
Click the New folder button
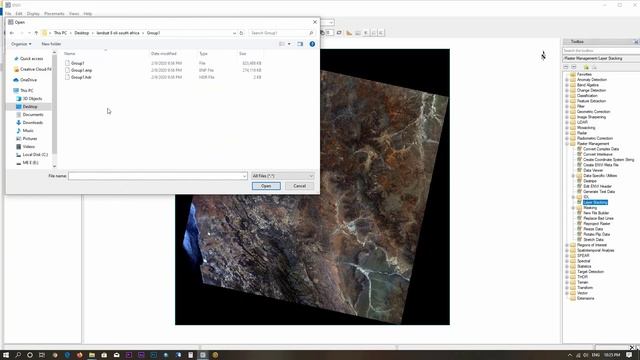(51, 44)
